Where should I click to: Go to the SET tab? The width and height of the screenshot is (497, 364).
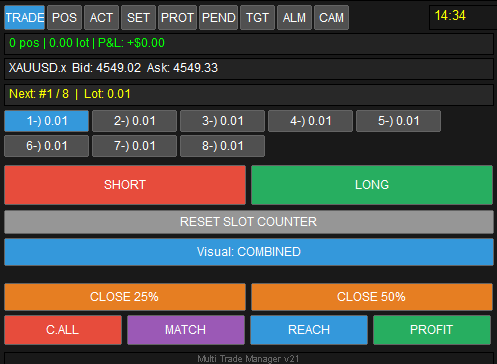(138, 18)
